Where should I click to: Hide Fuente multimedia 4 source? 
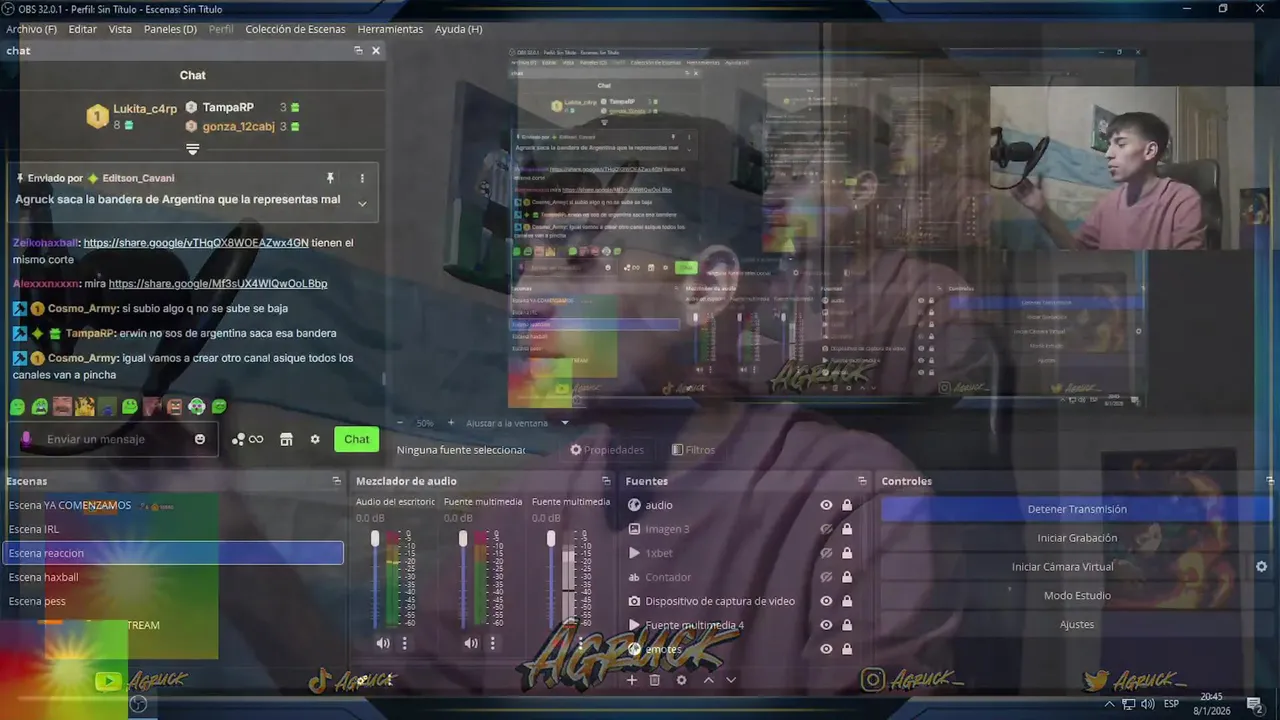click(x=826, y=625)
